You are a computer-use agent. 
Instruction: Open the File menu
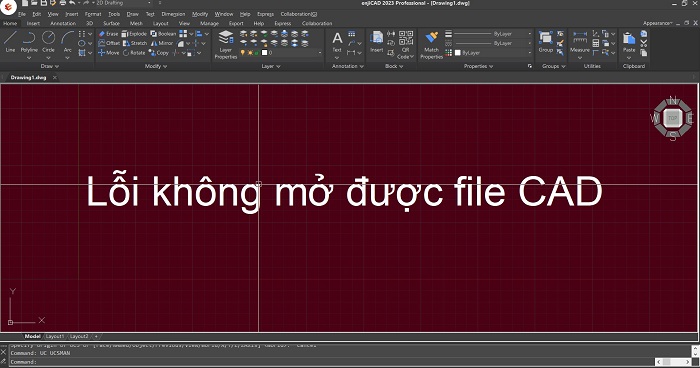click(x=22, y=14)
